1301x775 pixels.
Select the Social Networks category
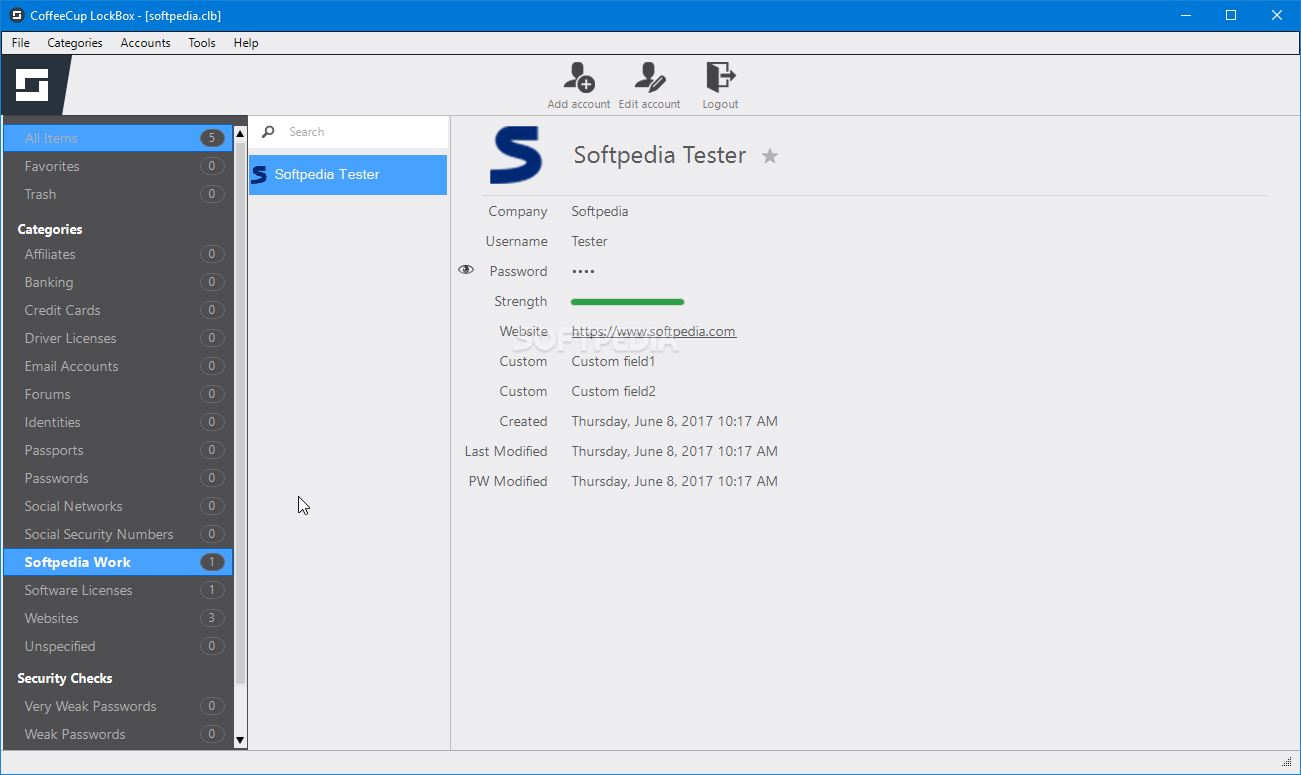click(x=118, y=506)
